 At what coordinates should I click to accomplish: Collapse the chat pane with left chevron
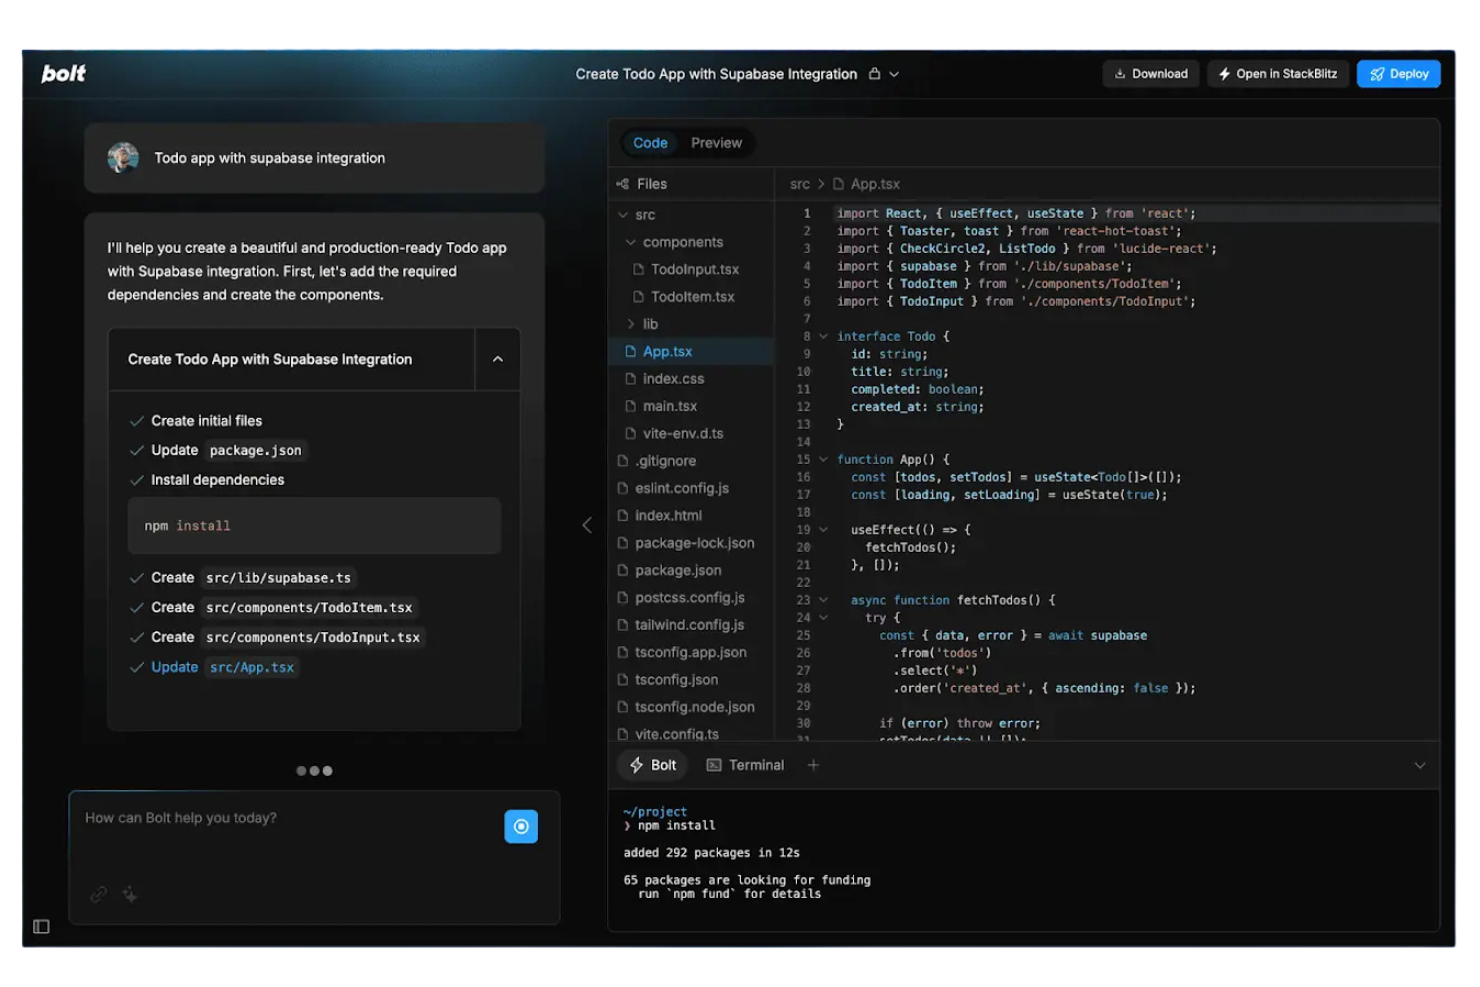tap(587, 525)
